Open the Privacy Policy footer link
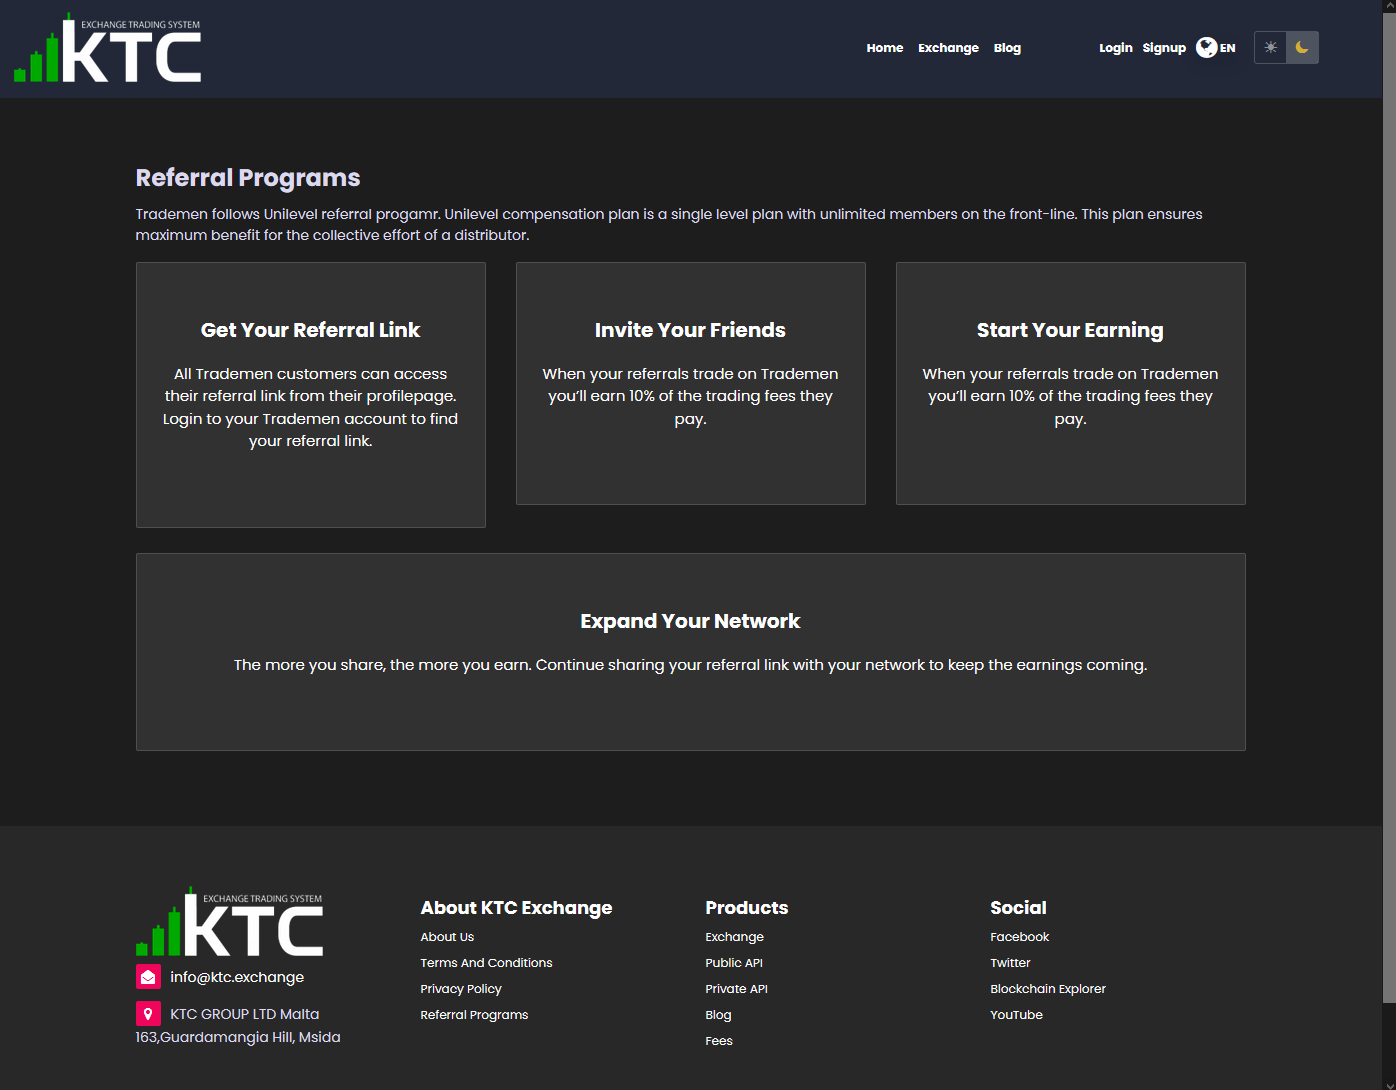Image resolution: width=1396 pixels, height=1090 pixels. [461, 989]
